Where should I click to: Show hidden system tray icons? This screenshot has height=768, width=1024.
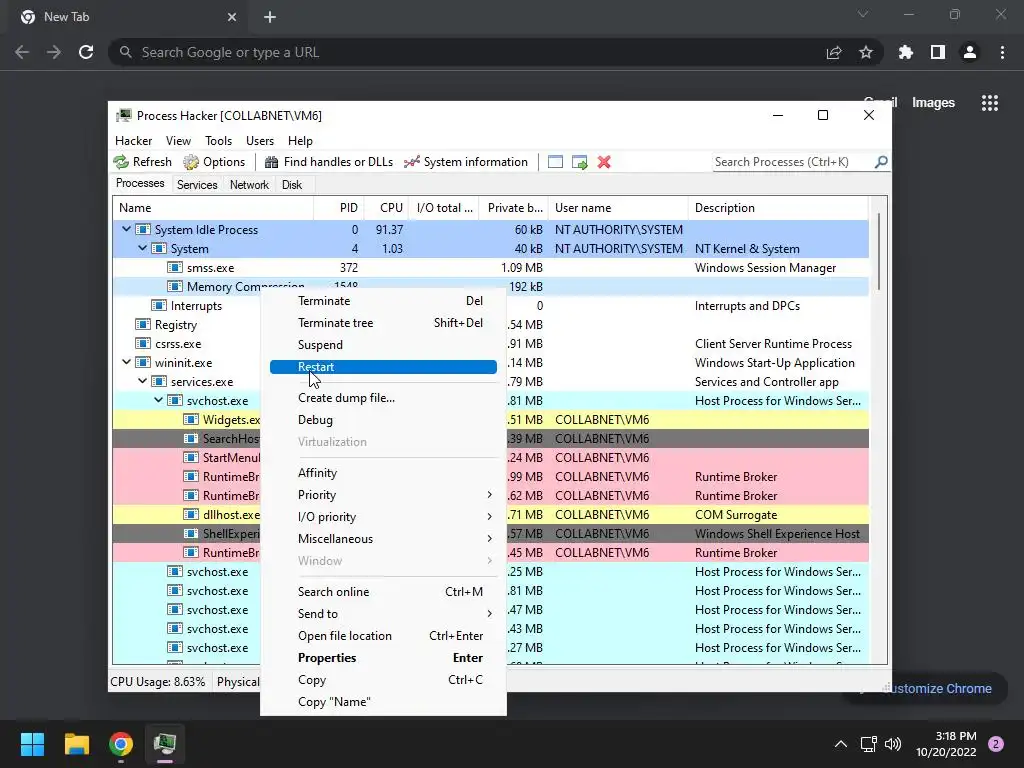pyautogui.click(x=841, y=744)
